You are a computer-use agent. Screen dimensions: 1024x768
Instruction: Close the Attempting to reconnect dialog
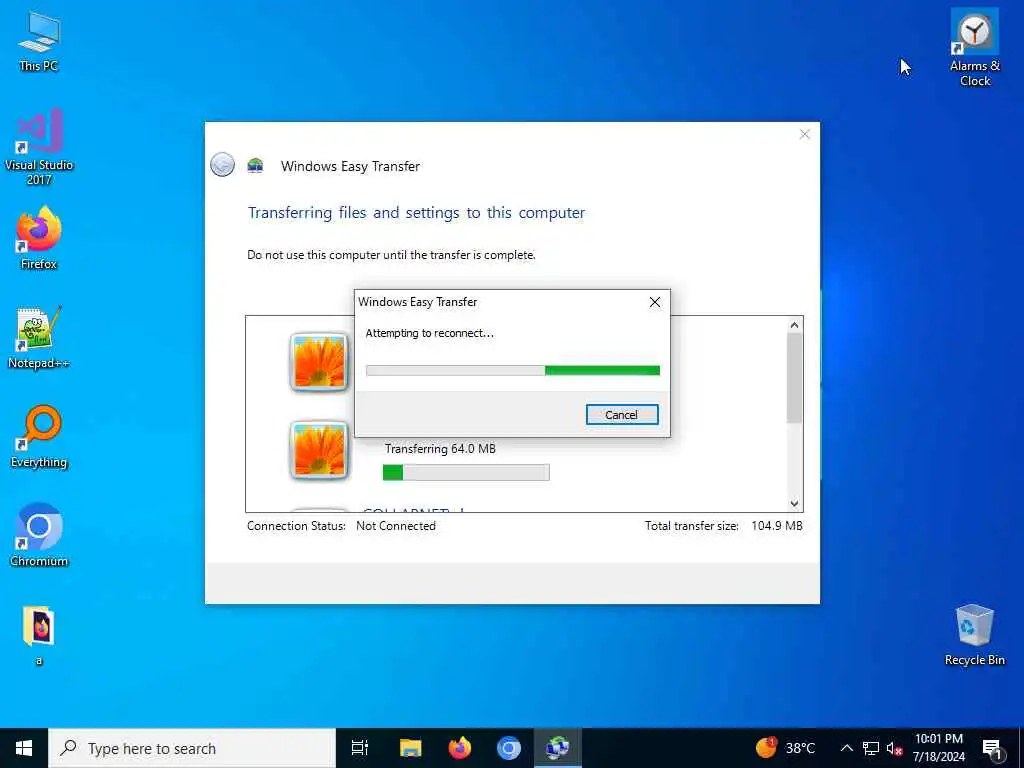coord(655,302)
